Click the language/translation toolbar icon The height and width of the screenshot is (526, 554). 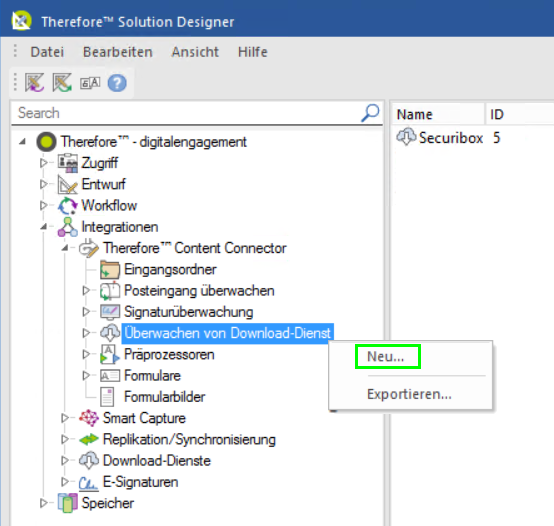click(90, 83)
